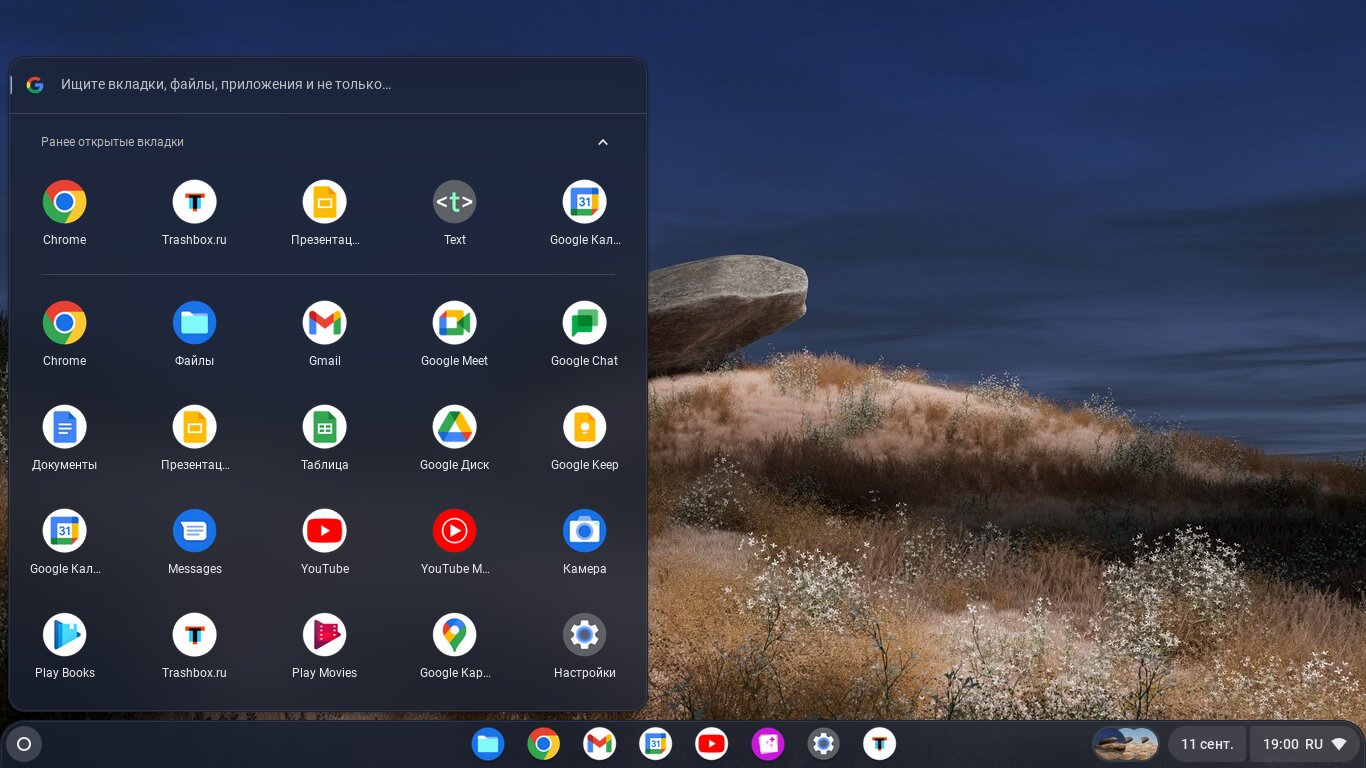Click the launcher search field
Viewport: 1366px width, 768px height.
pyautogui.click(x=328, y=85)
